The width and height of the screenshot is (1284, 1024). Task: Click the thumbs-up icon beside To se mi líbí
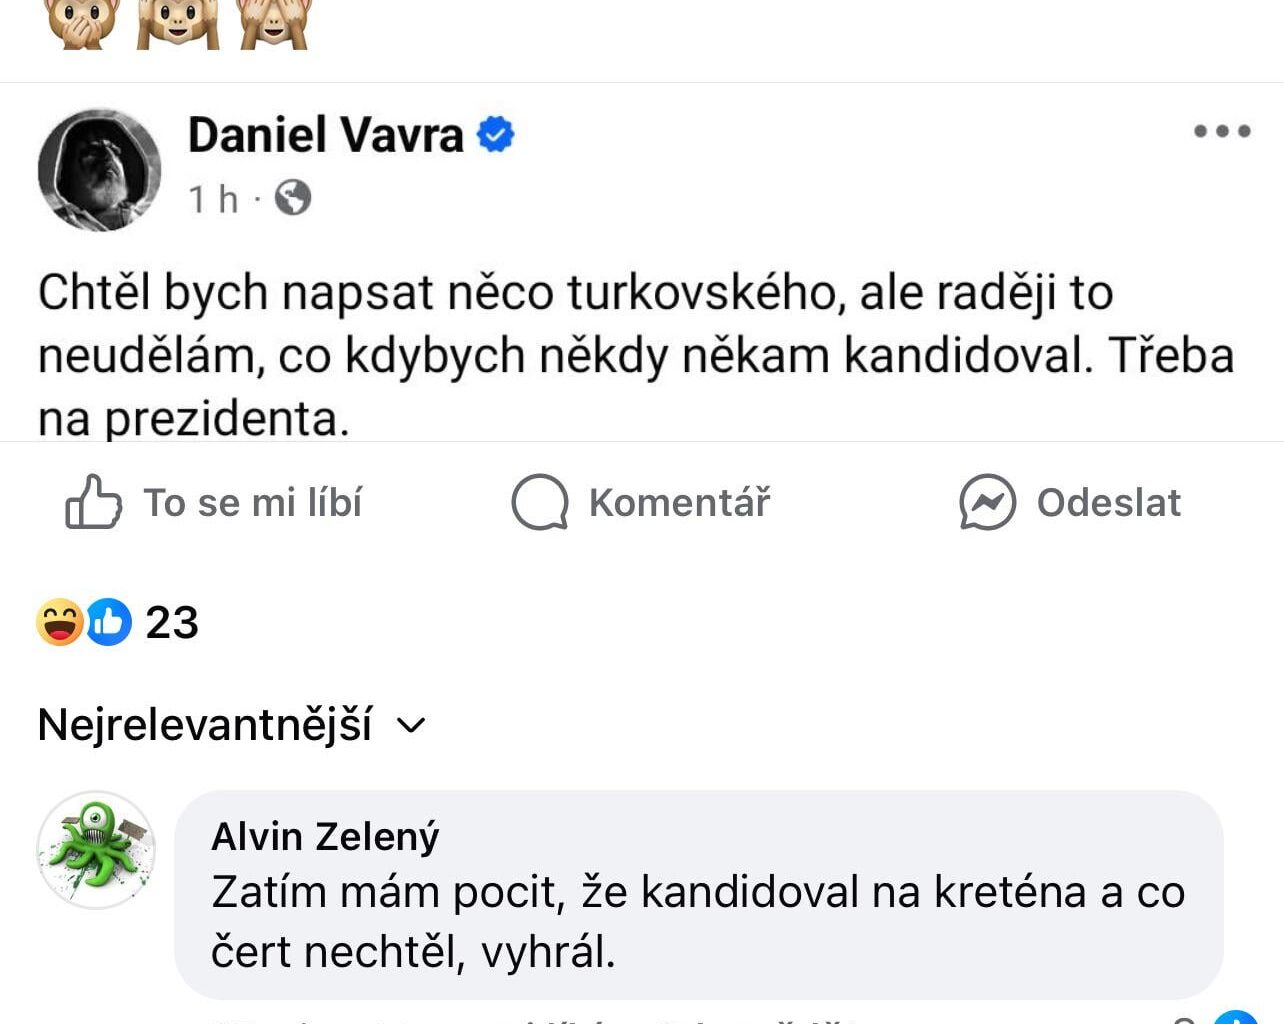click(x=95, y=503)
